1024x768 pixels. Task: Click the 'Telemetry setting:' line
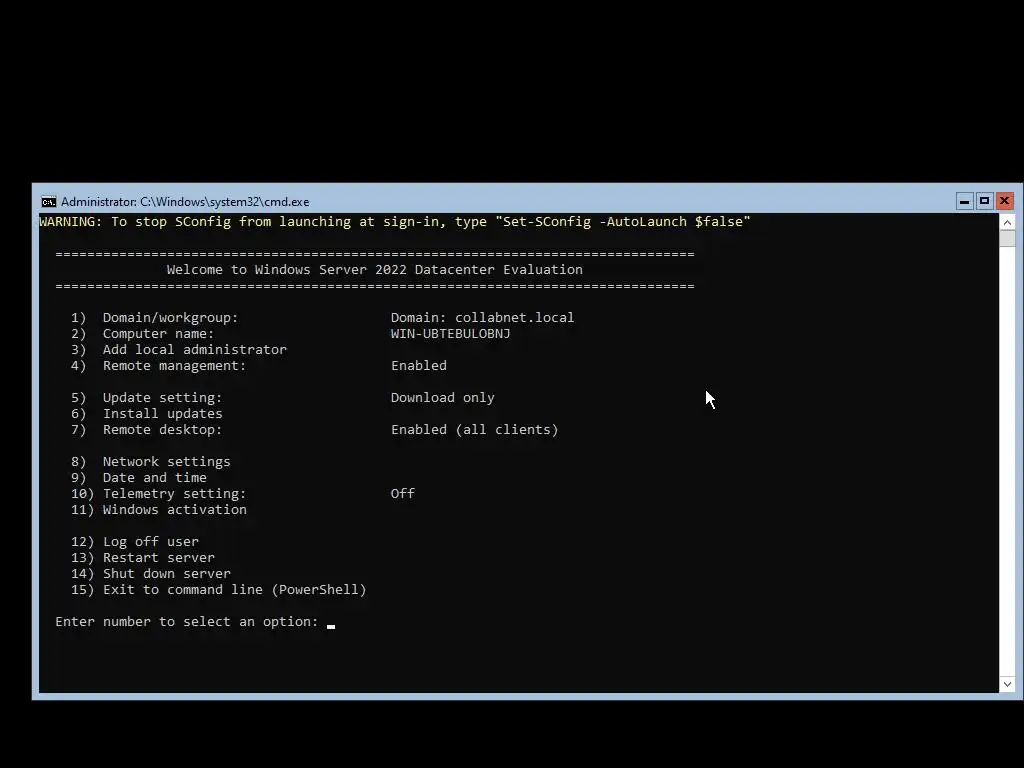[x=159, y=494]
